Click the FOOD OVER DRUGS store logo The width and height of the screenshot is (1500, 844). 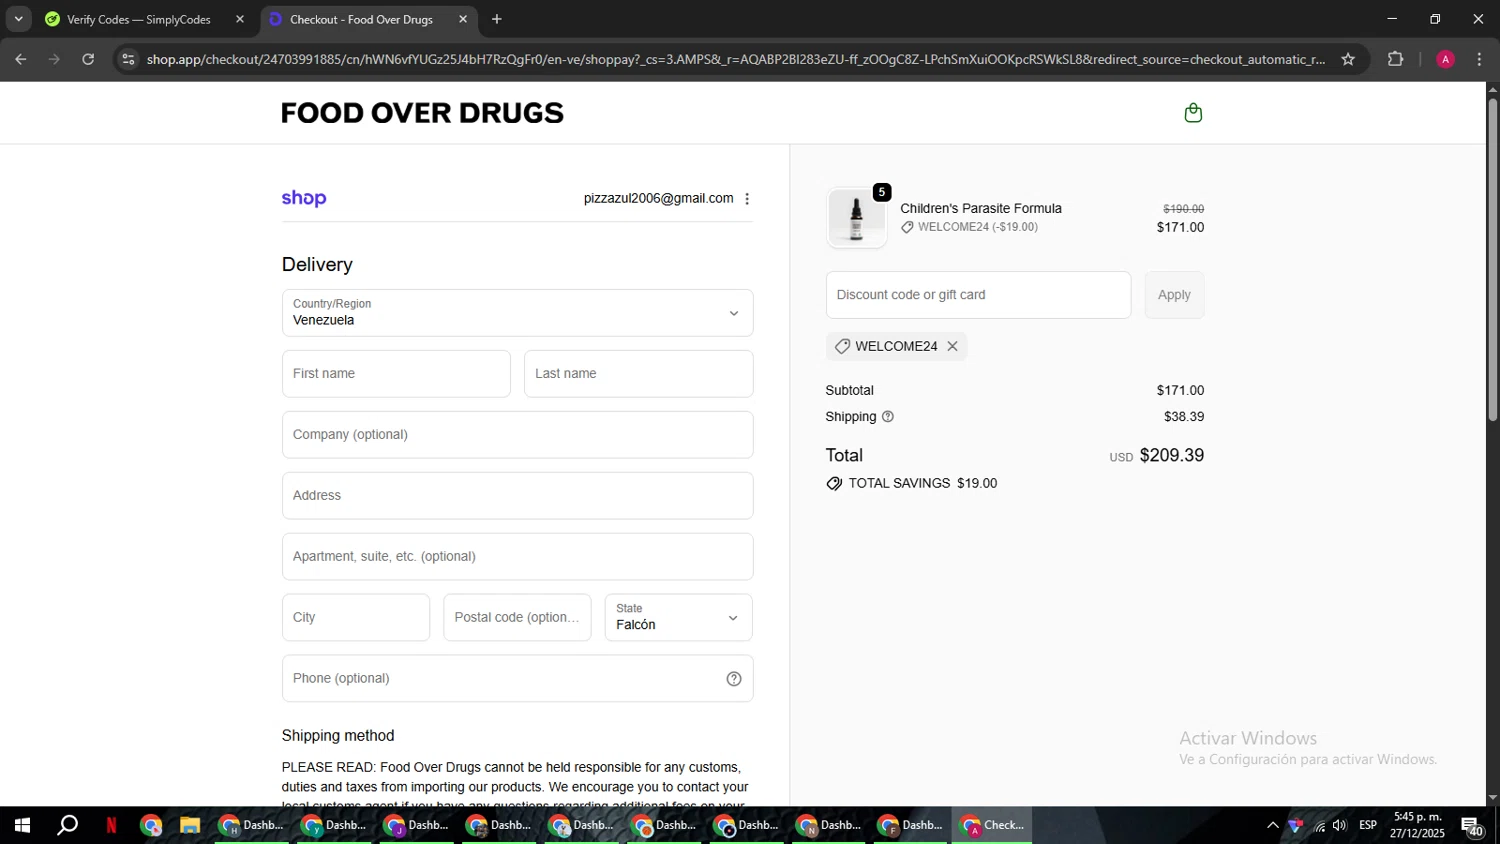pos(422,113)
